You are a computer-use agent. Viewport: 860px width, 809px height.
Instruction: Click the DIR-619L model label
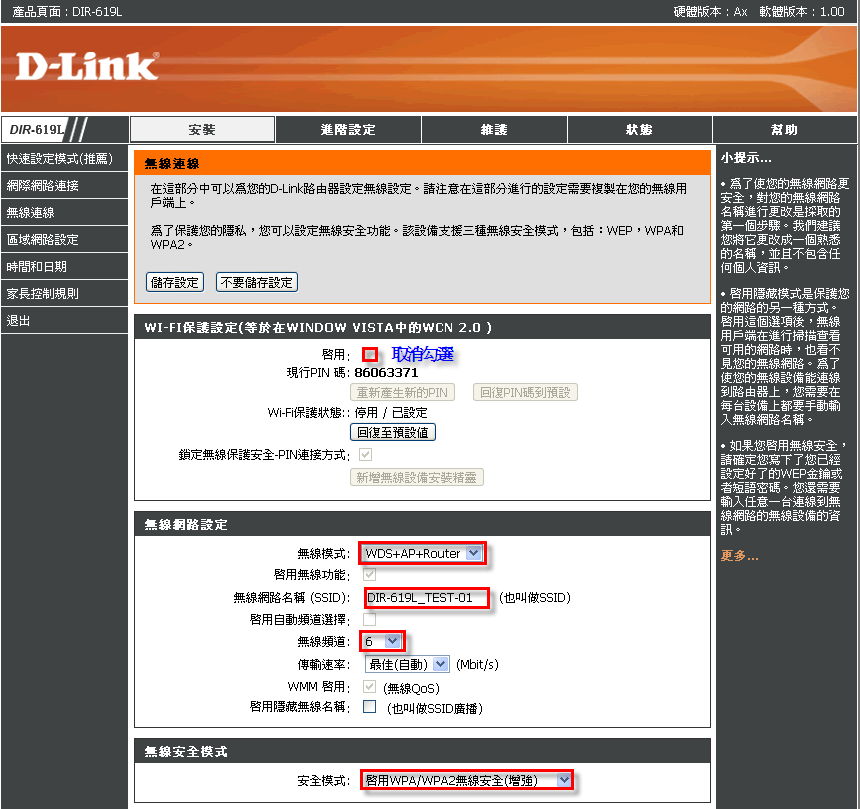pos(37,129)
